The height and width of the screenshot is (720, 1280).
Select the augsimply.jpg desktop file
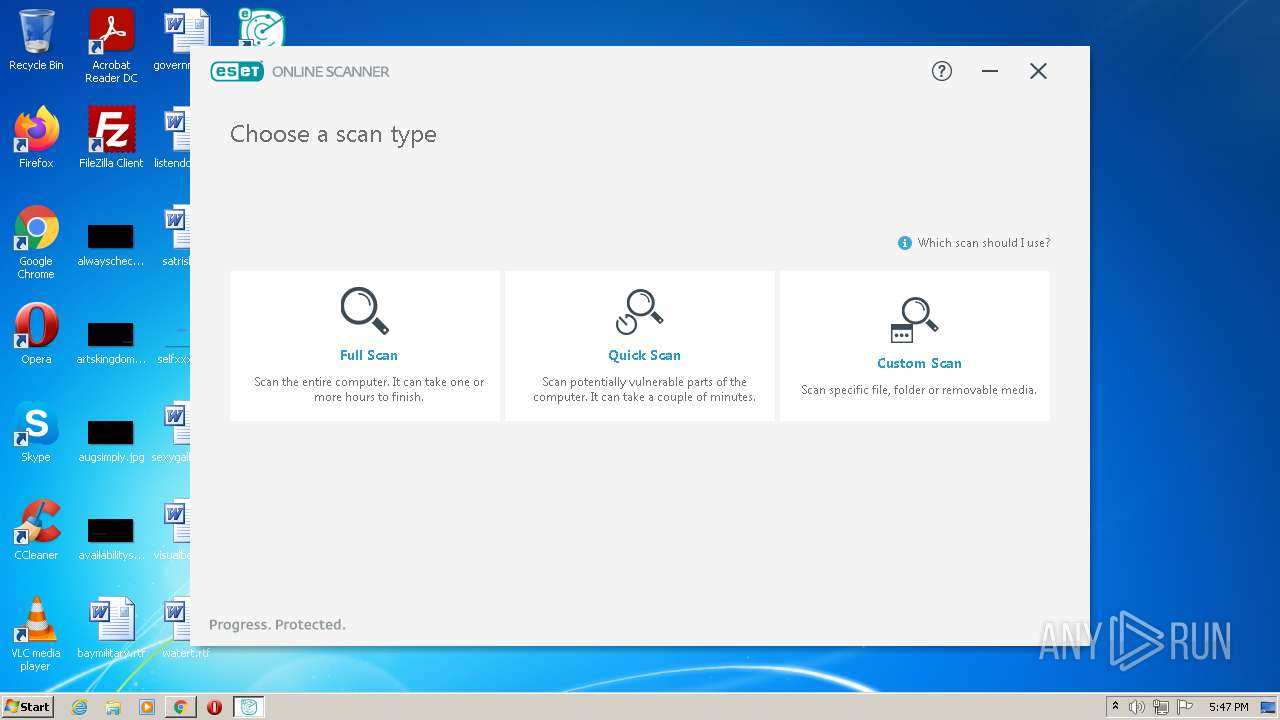pyautogui.click(x=111, y=439)
